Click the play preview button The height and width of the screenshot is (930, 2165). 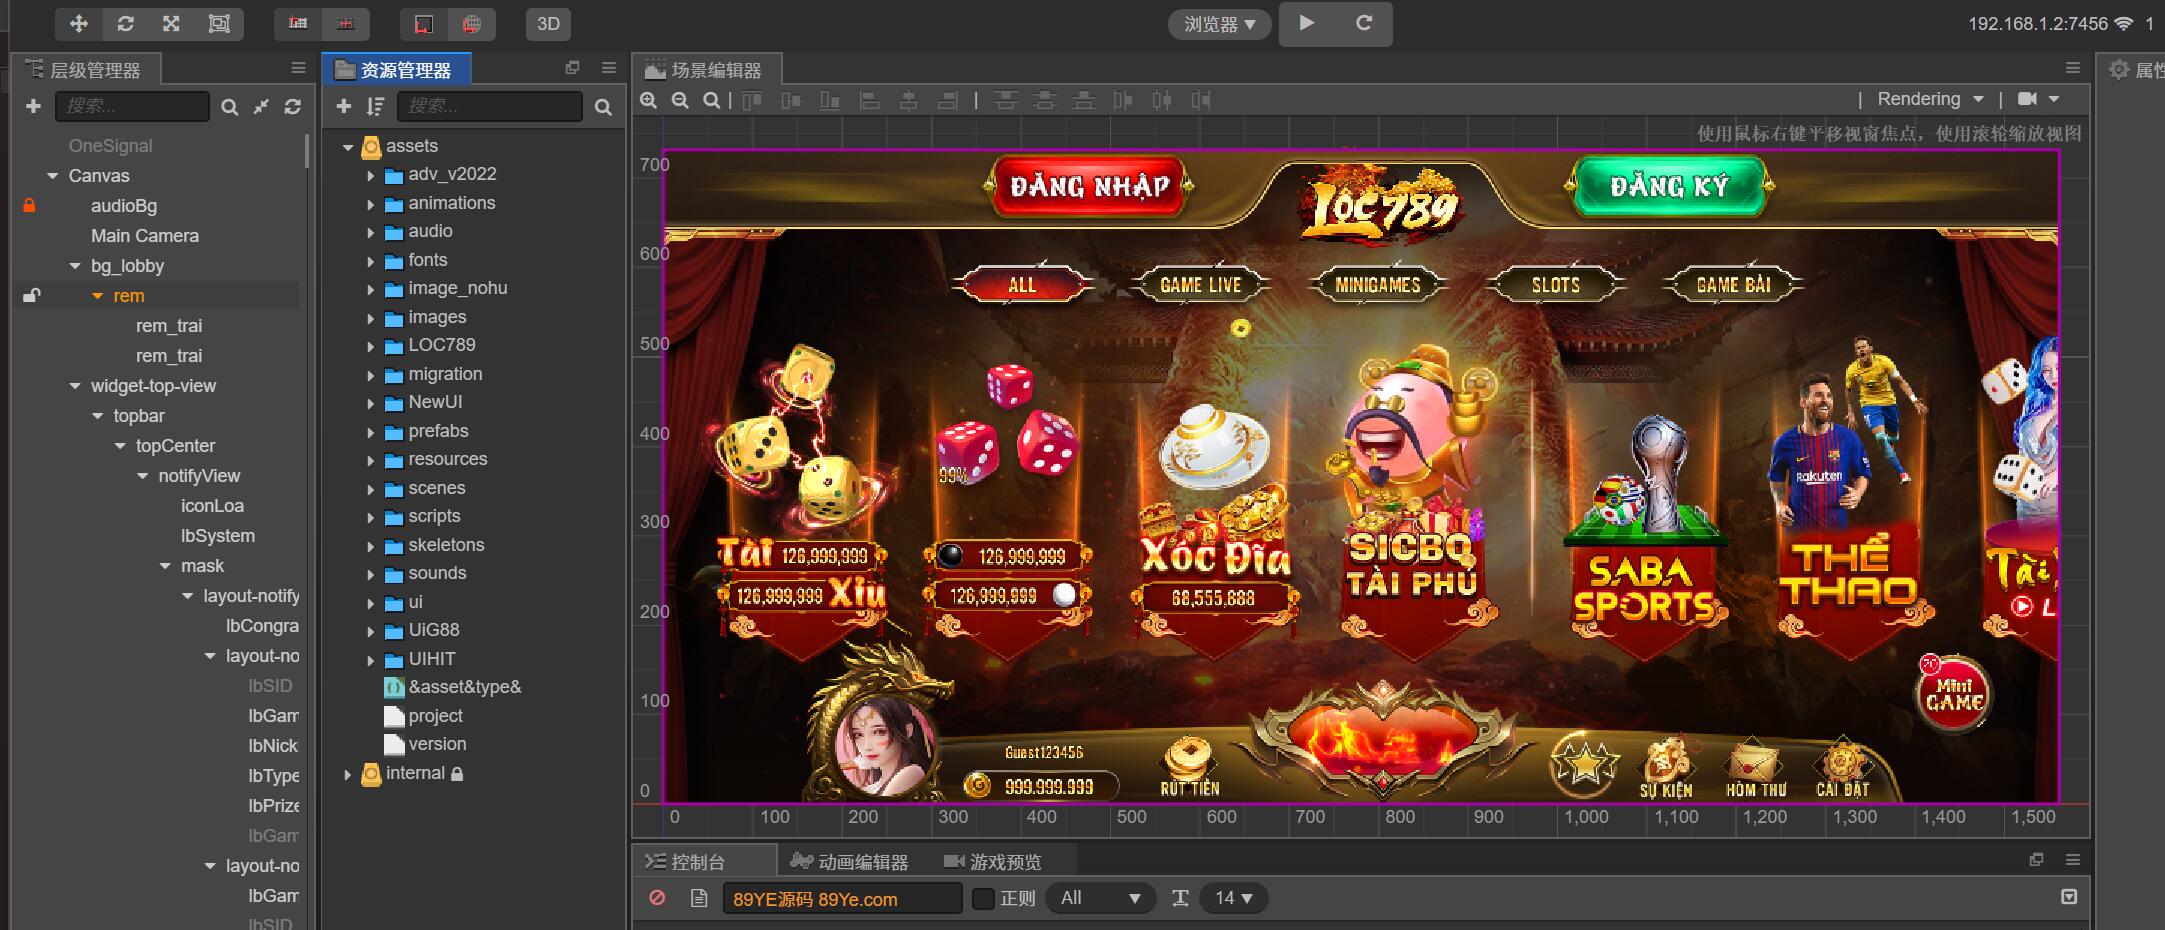[x=1306, y=23]
